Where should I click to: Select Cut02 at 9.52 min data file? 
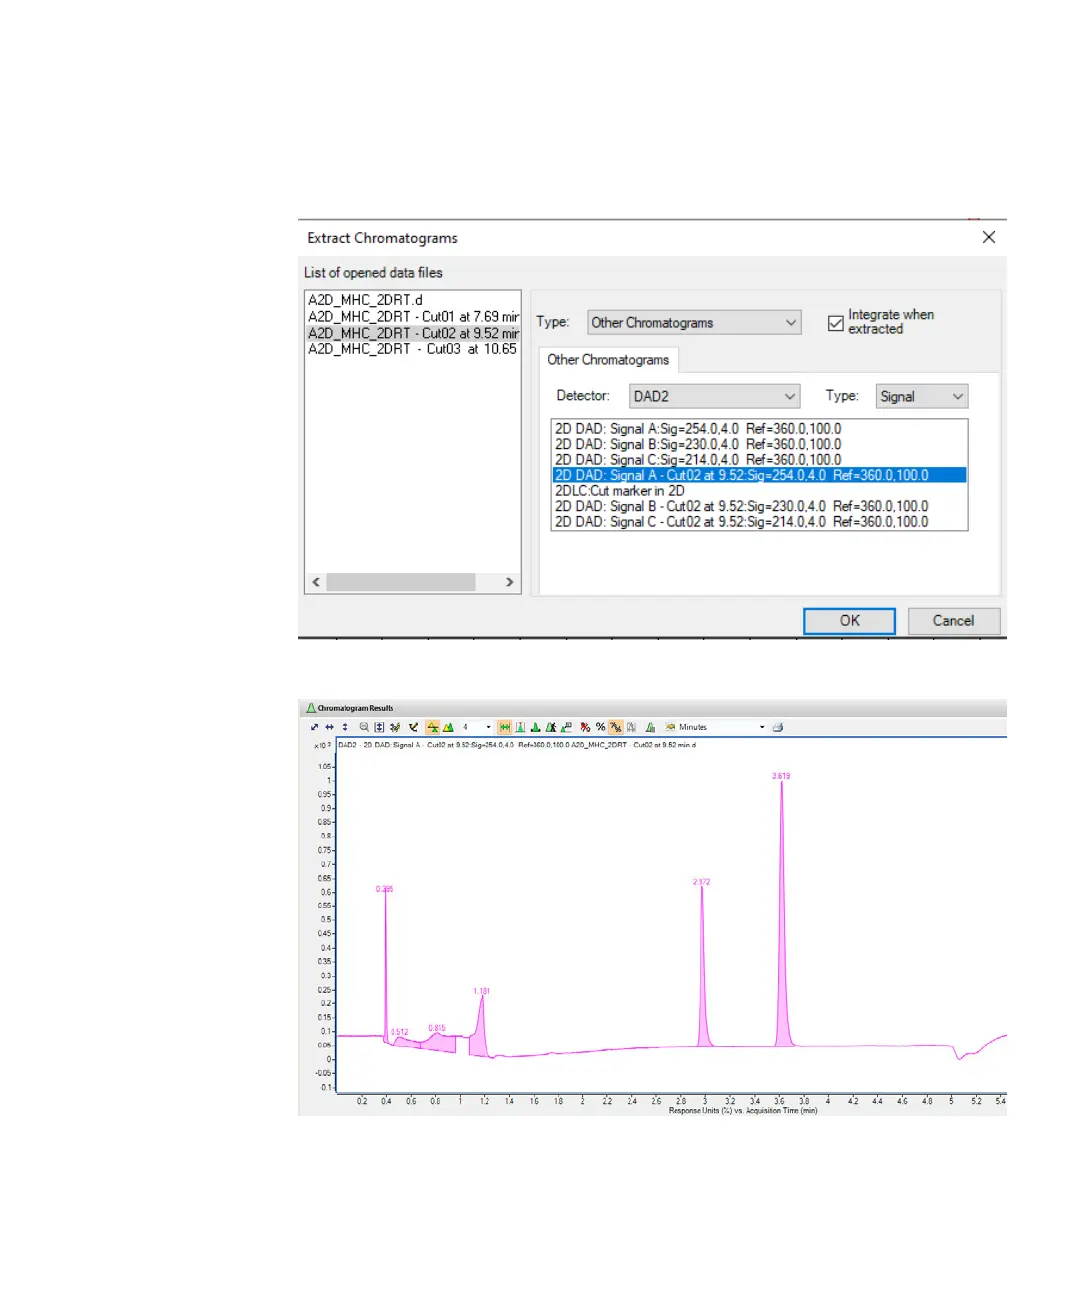pos(413,333)
